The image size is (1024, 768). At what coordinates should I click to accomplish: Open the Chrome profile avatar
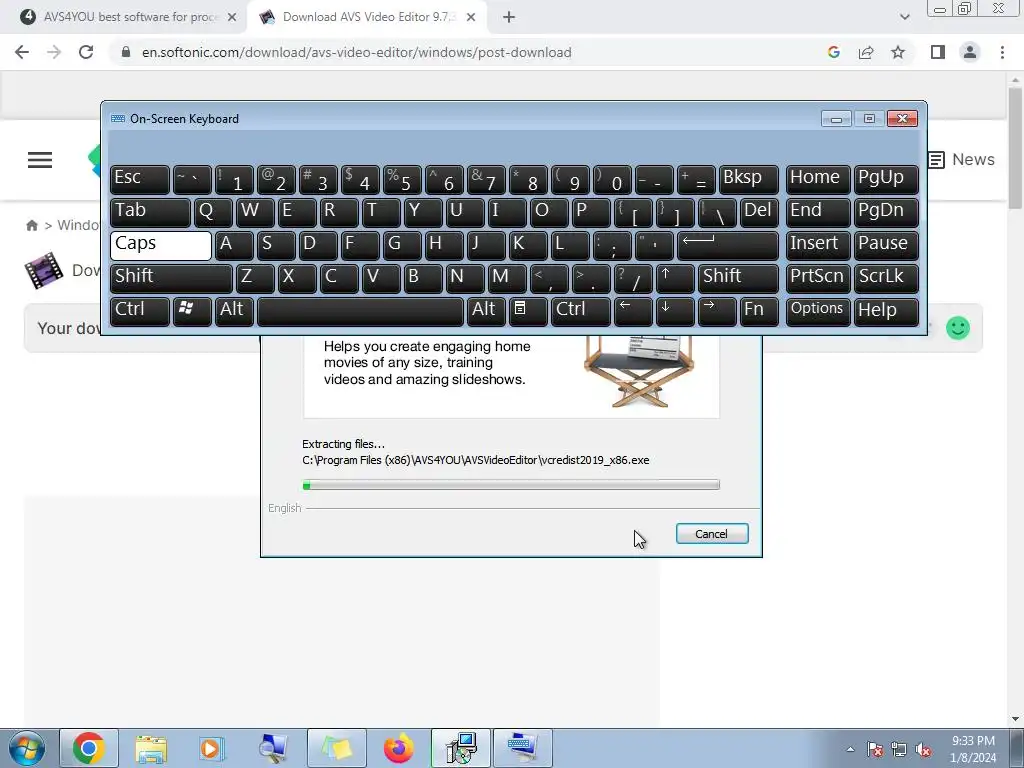[x=970, y=52]
